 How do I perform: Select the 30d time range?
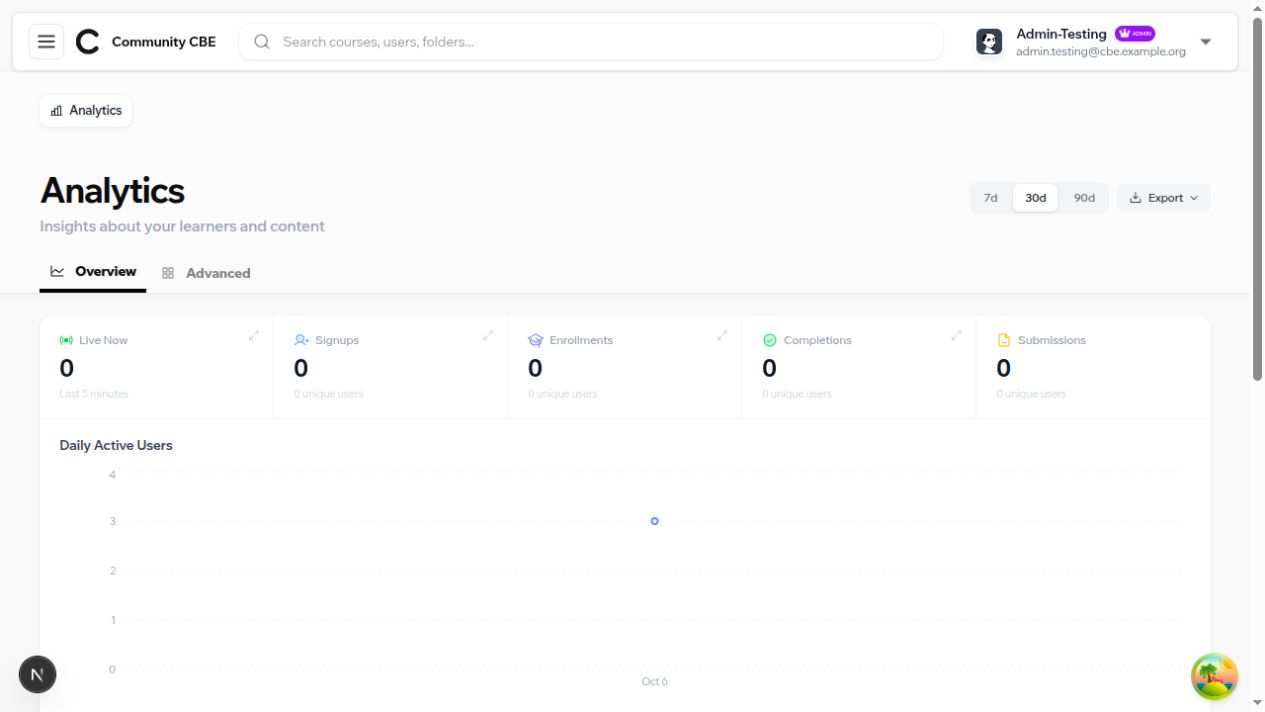click(1035, 198)
